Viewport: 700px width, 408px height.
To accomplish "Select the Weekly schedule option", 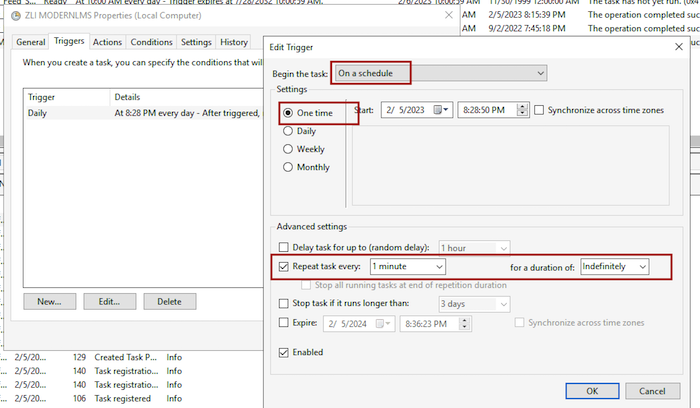I will coord(288,149).
